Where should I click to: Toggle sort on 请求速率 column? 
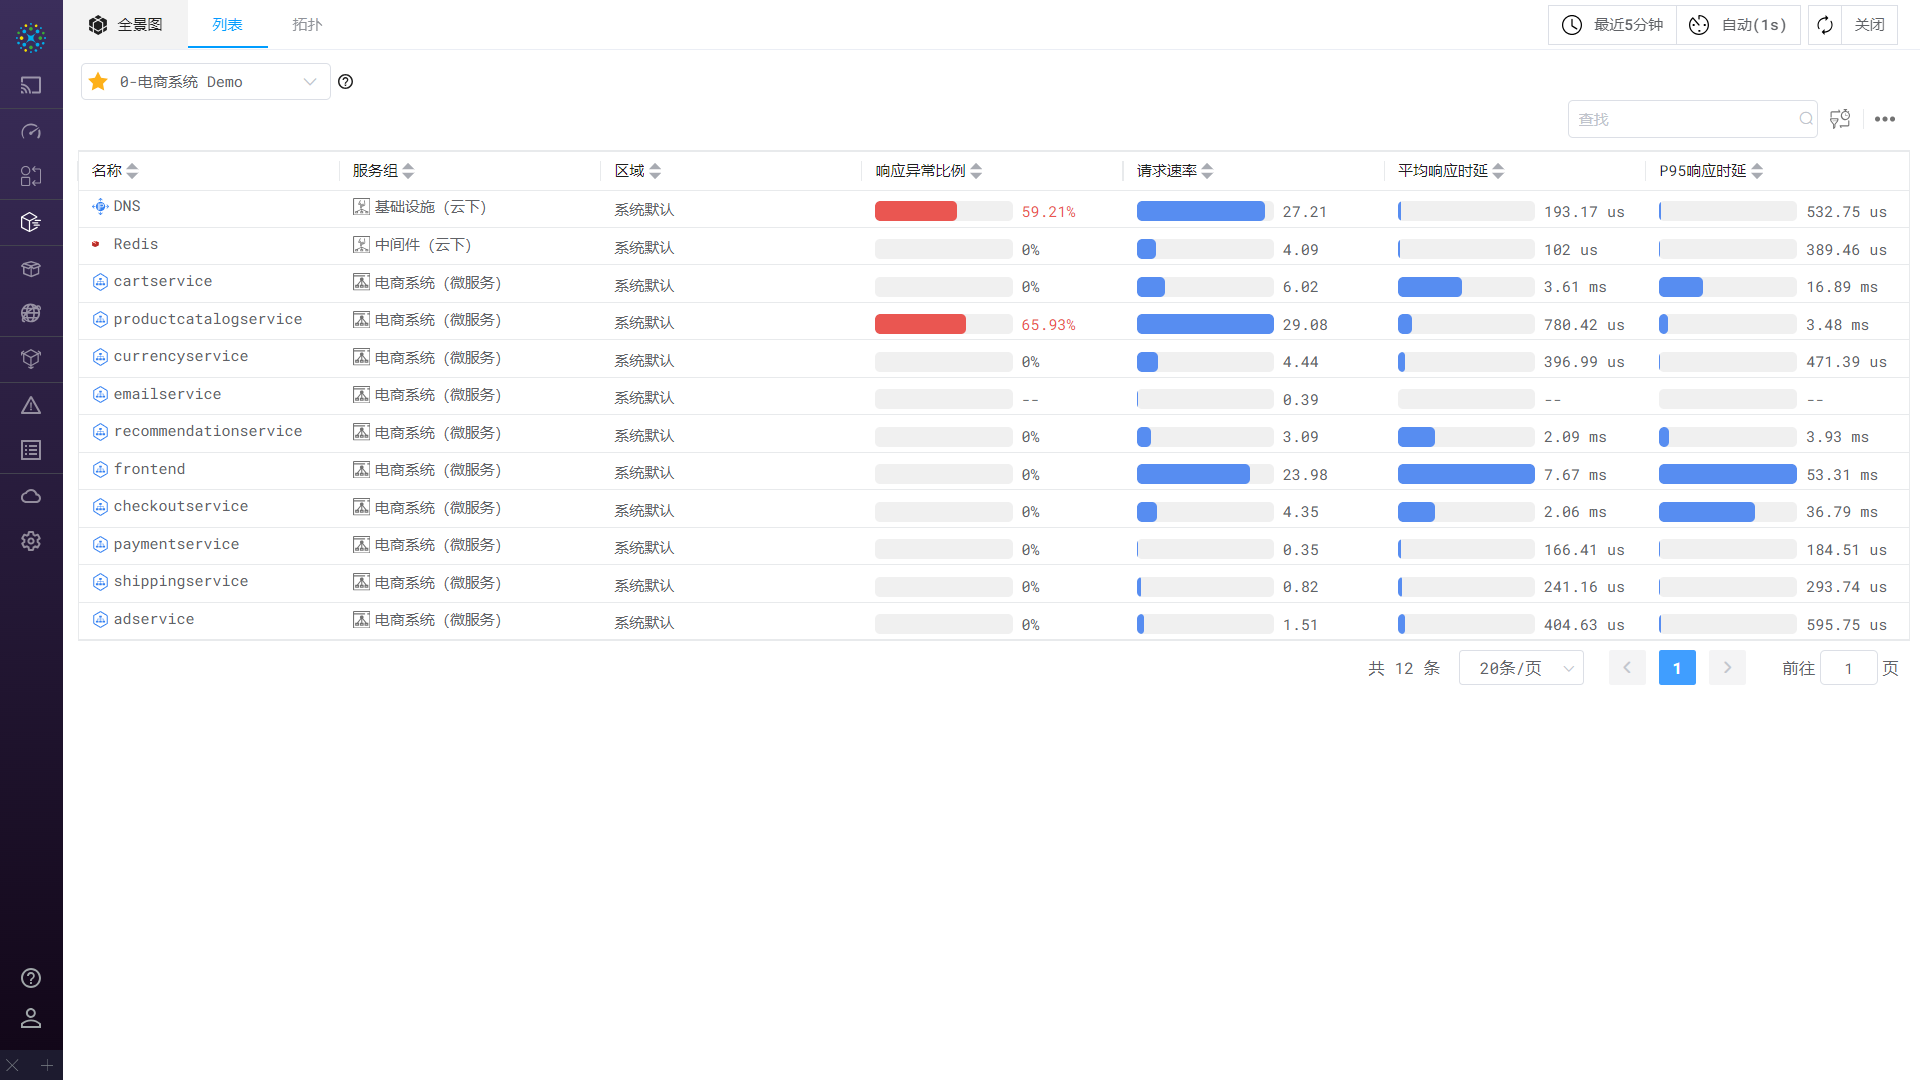pyautogui.click(x=1207, y=171)
